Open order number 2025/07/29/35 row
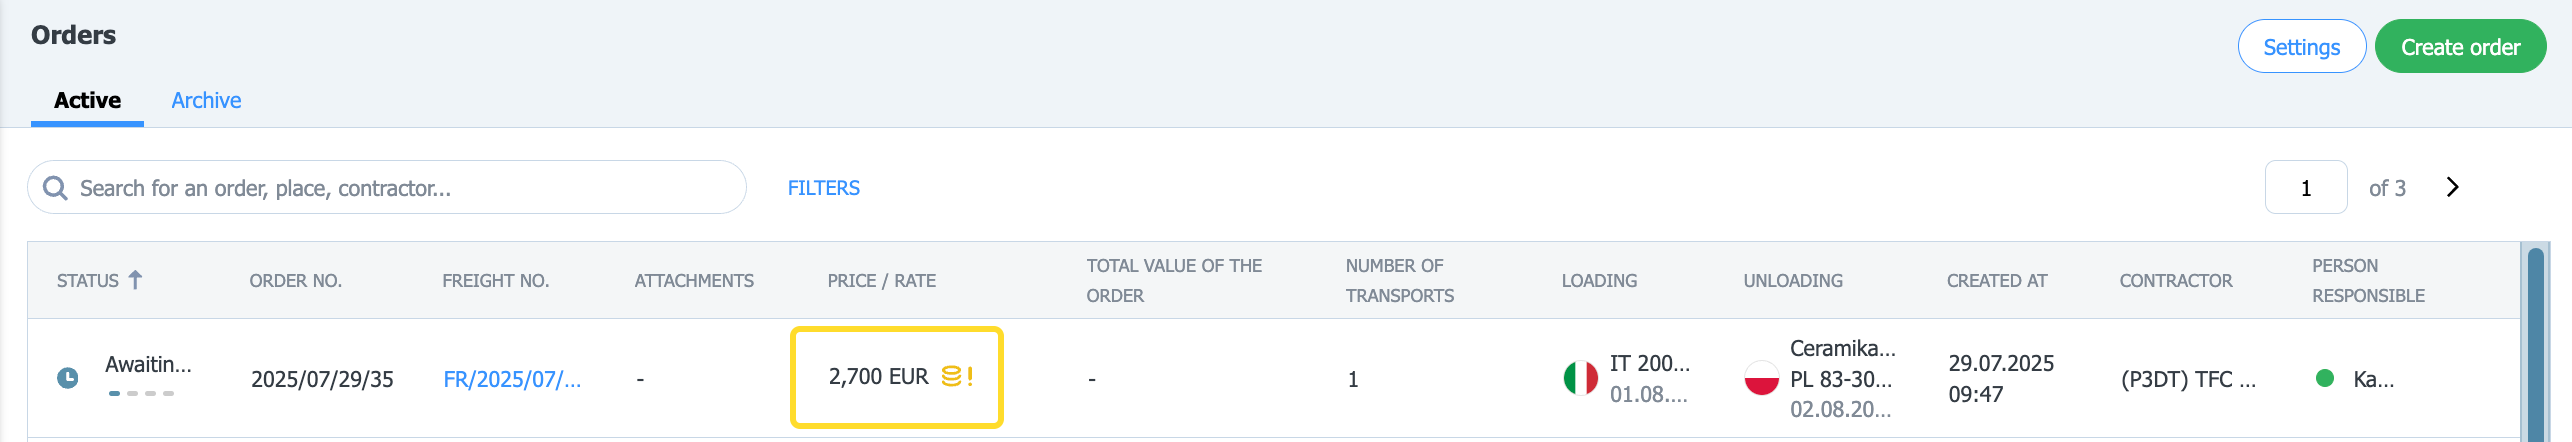This screenshot has width=2572, height=442. [x=322, y=379]
